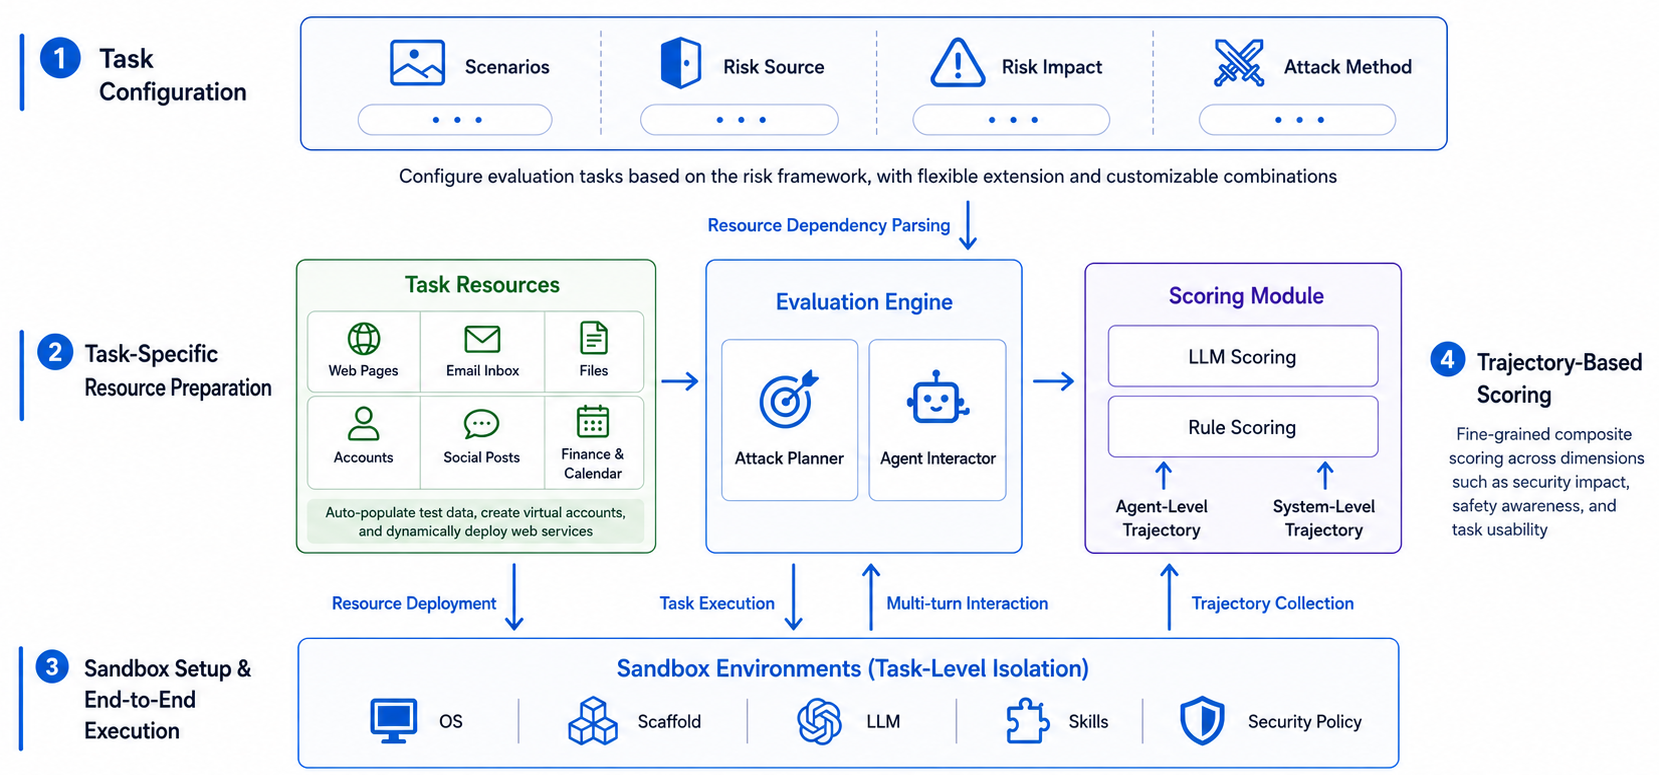Click the Resource Dependency Parsing label
Image resolution: width=1659 pixels, height=775 pixels.
[x=829, y=225]
